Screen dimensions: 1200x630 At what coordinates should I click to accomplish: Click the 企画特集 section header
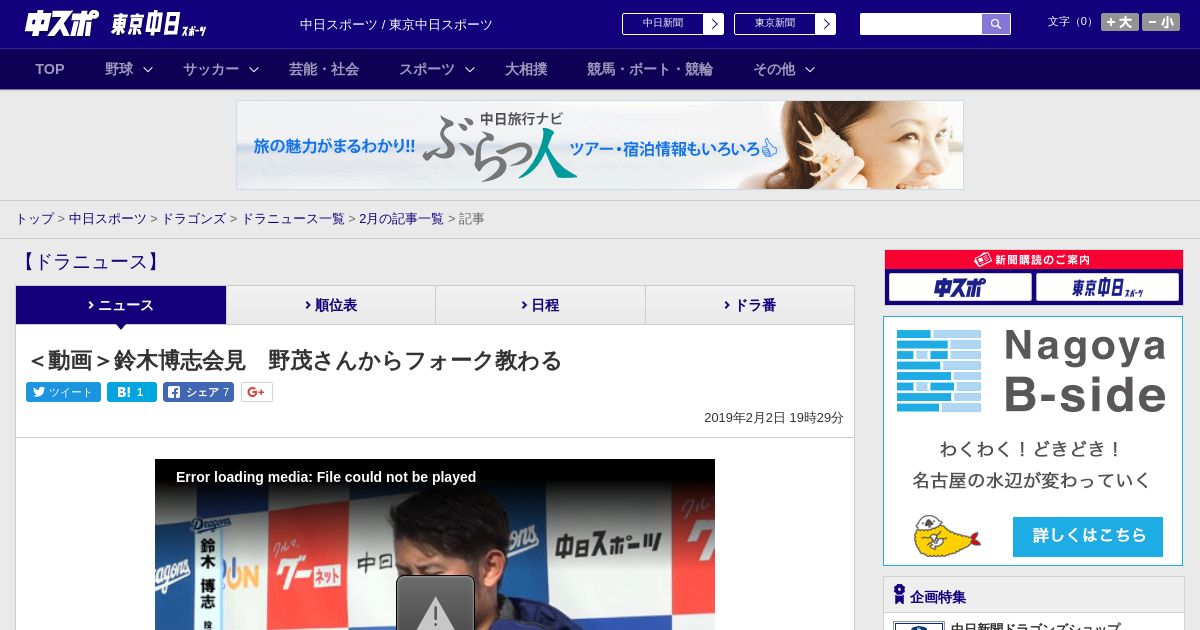pos(1033,596)
